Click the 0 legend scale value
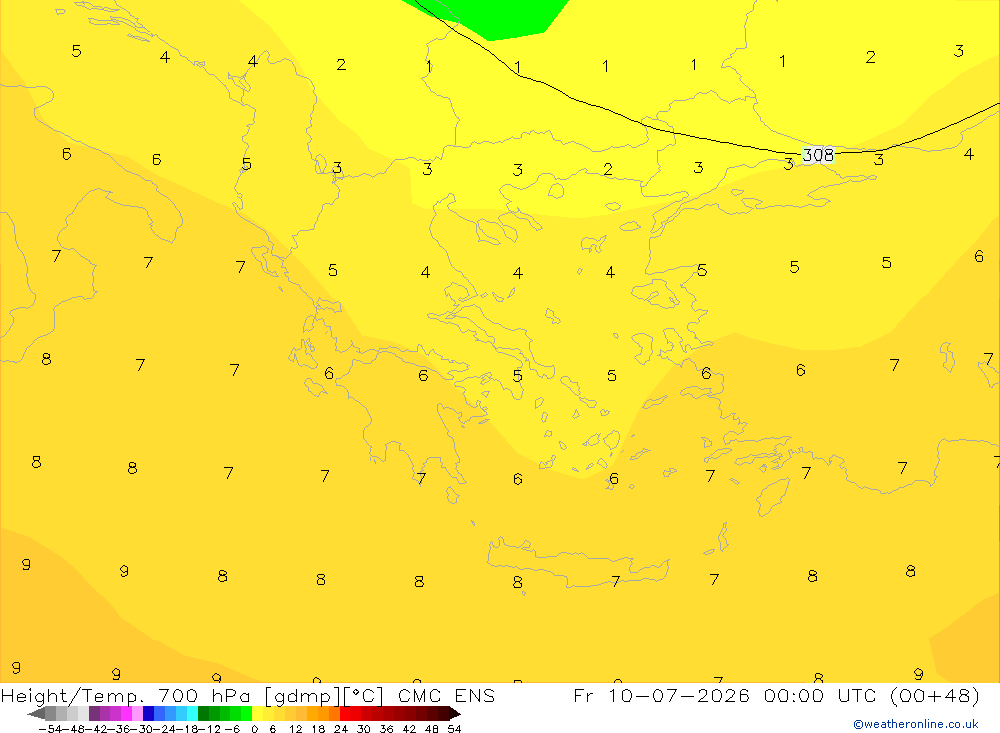The image size is (1000, 733). coord(254,729)
